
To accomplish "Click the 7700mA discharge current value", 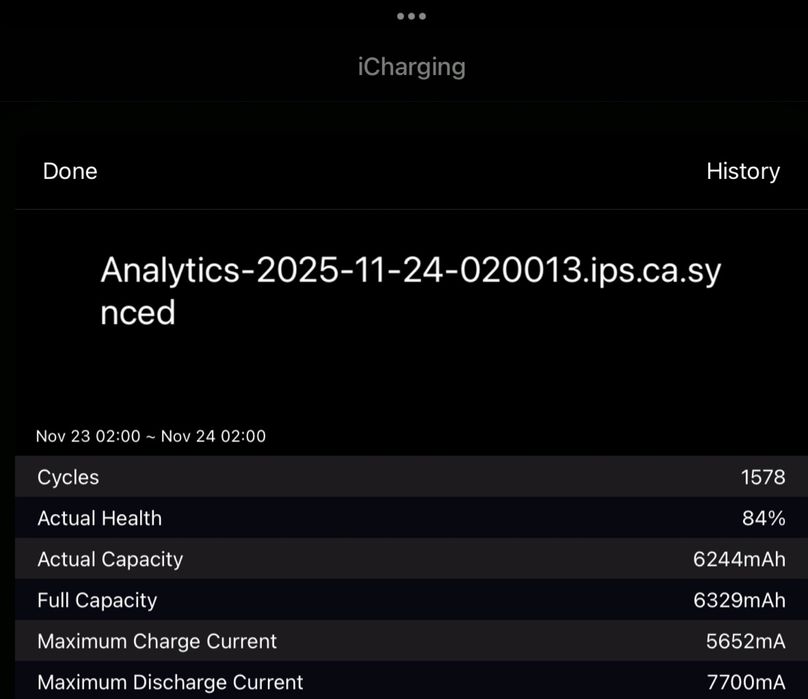I will click(745, 682).
